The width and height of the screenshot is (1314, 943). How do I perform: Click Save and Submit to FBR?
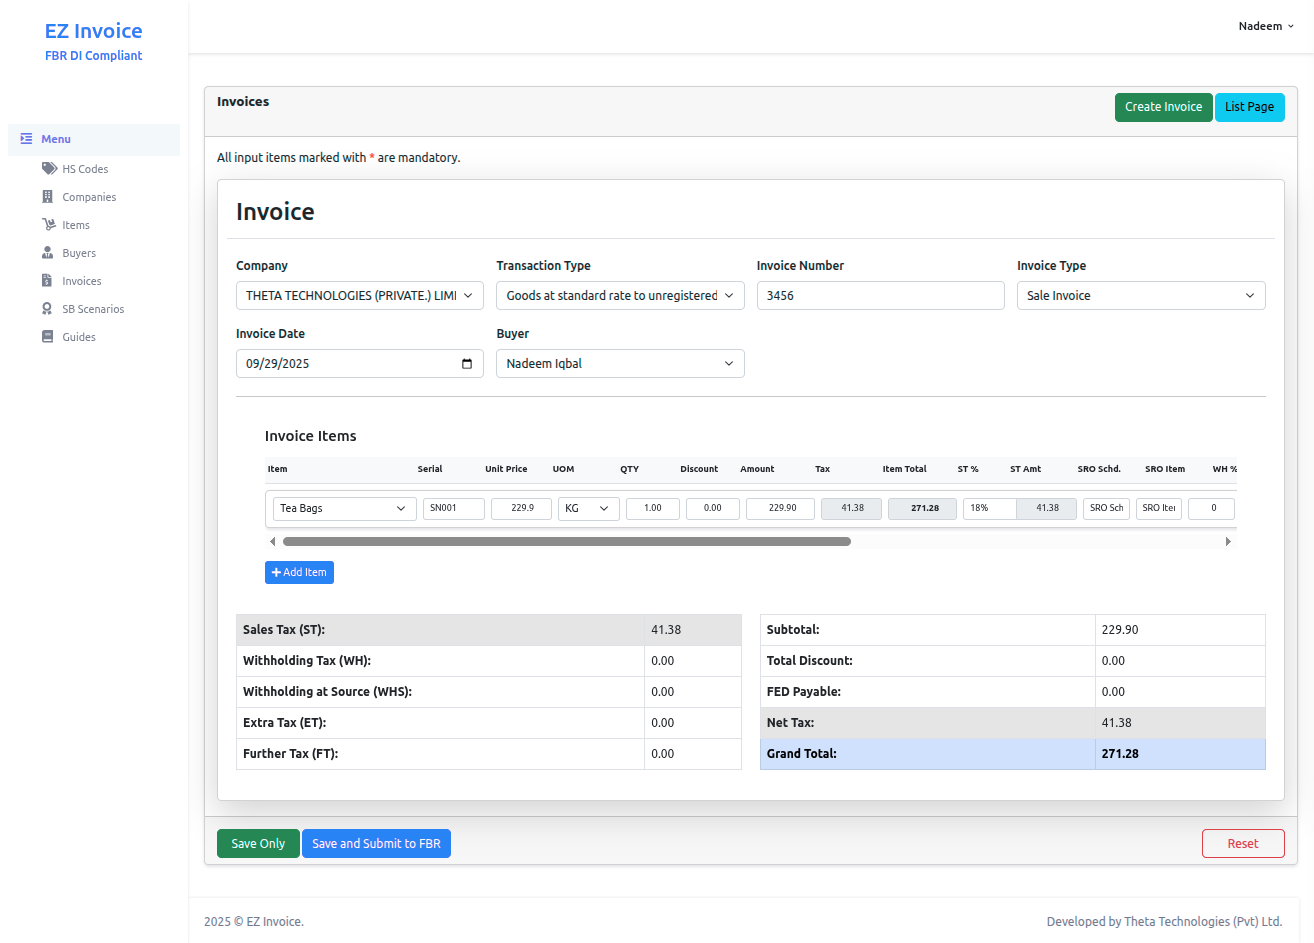[x=376, y=843]
